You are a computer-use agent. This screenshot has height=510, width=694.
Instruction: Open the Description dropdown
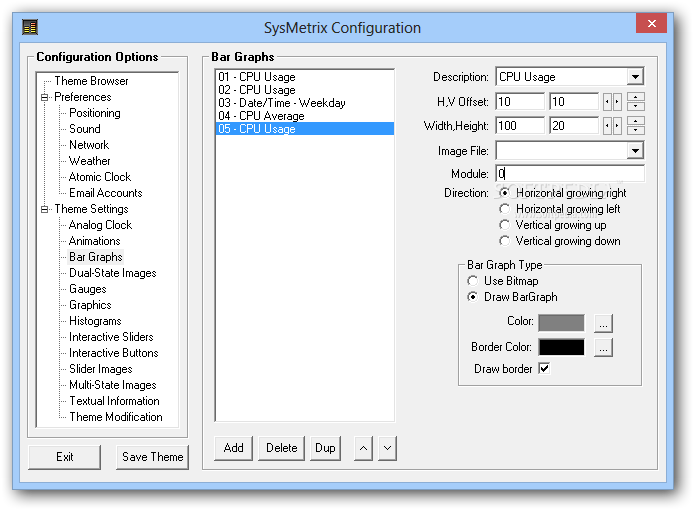coord(635,77)
